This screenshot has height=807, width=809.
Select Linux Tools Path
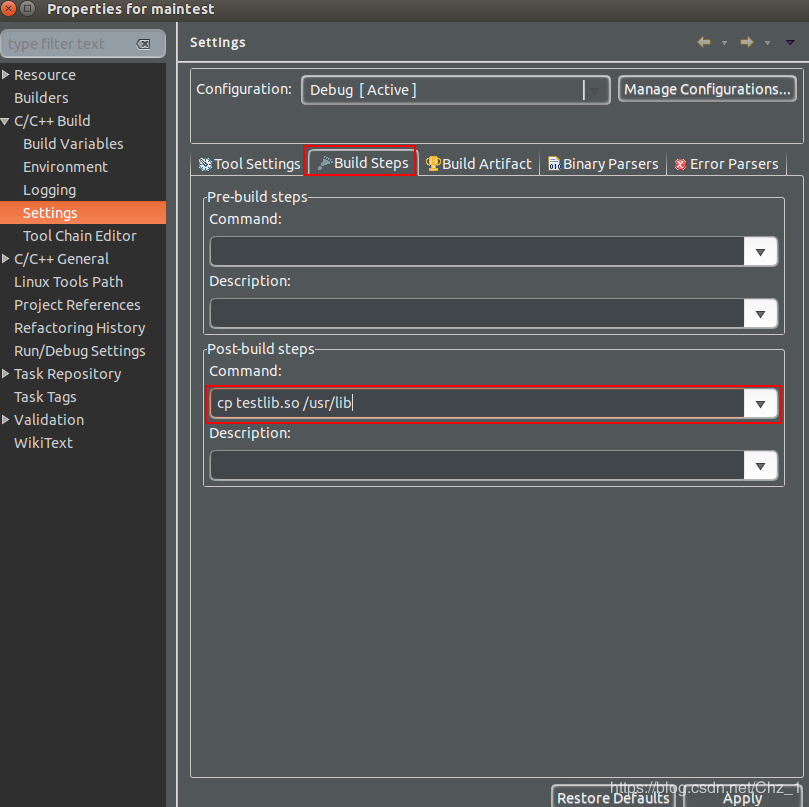(69, 282)
